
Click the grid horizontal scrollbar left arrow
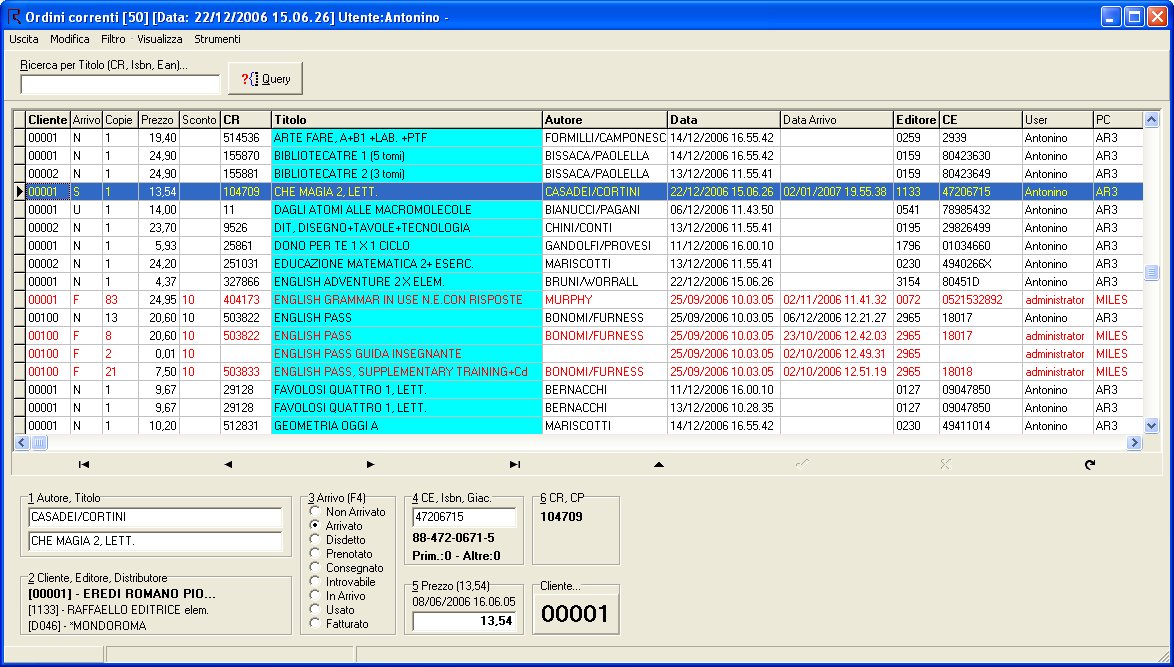pos(21,442)
